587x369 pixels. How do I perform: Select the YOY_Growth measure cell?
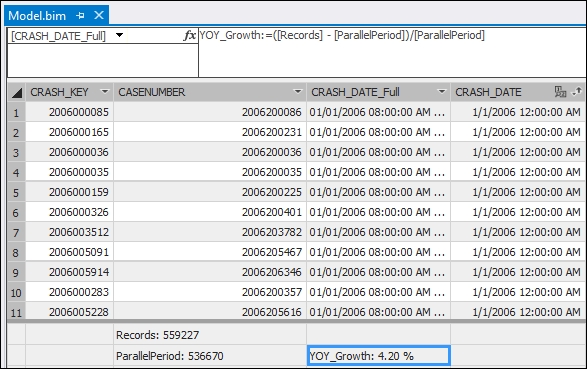[x=378, y=356]
